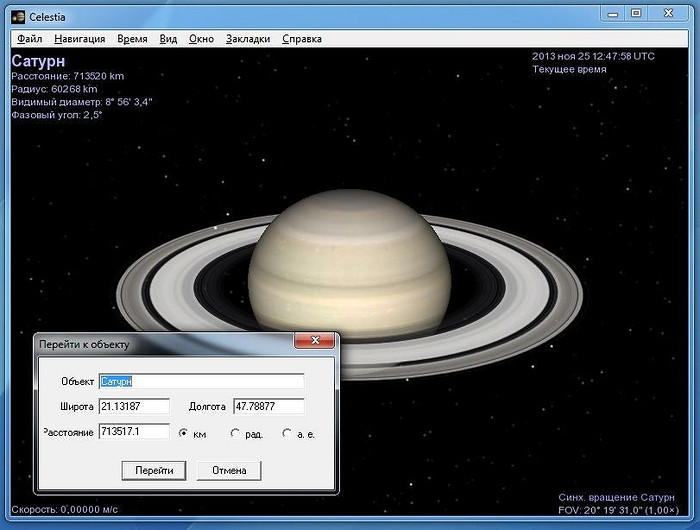This screenshot has height=530, width=700.
Task: Click the Расстояние distance input field
Action: pyautogui.click(x=133, y=432)
